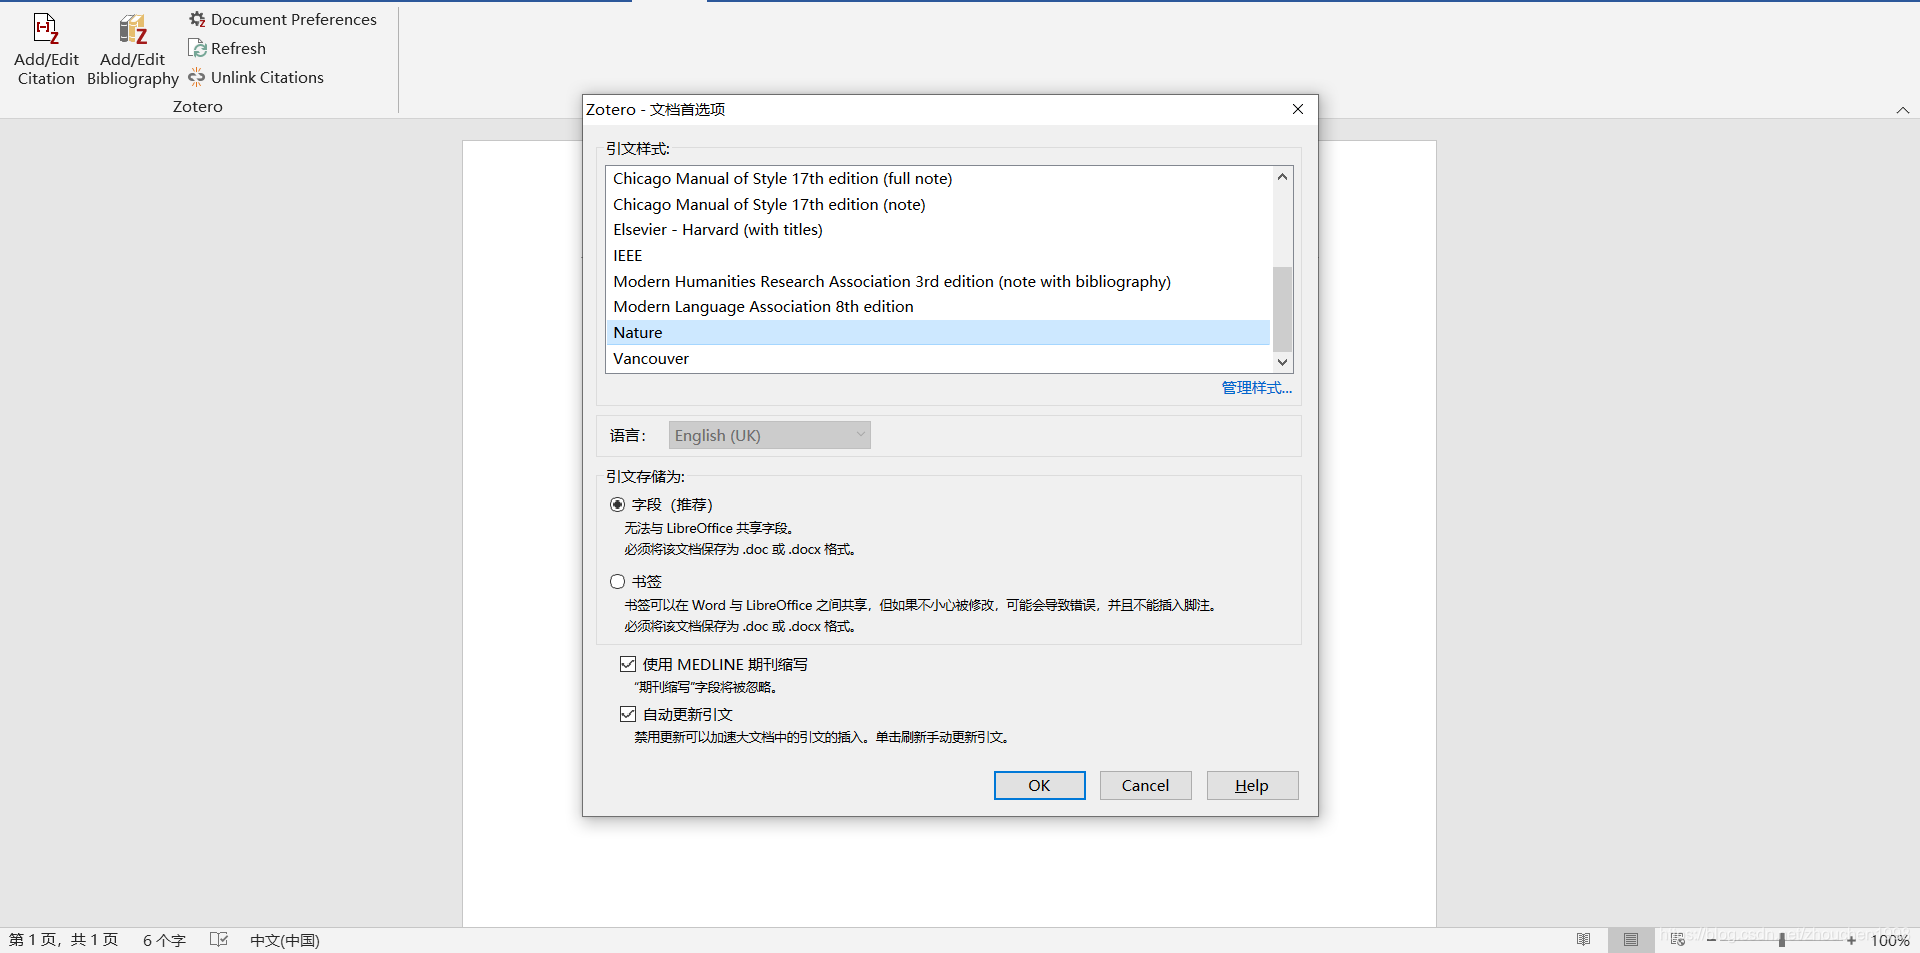Select the 字段 (推荐) radio button

pos(617,504)
